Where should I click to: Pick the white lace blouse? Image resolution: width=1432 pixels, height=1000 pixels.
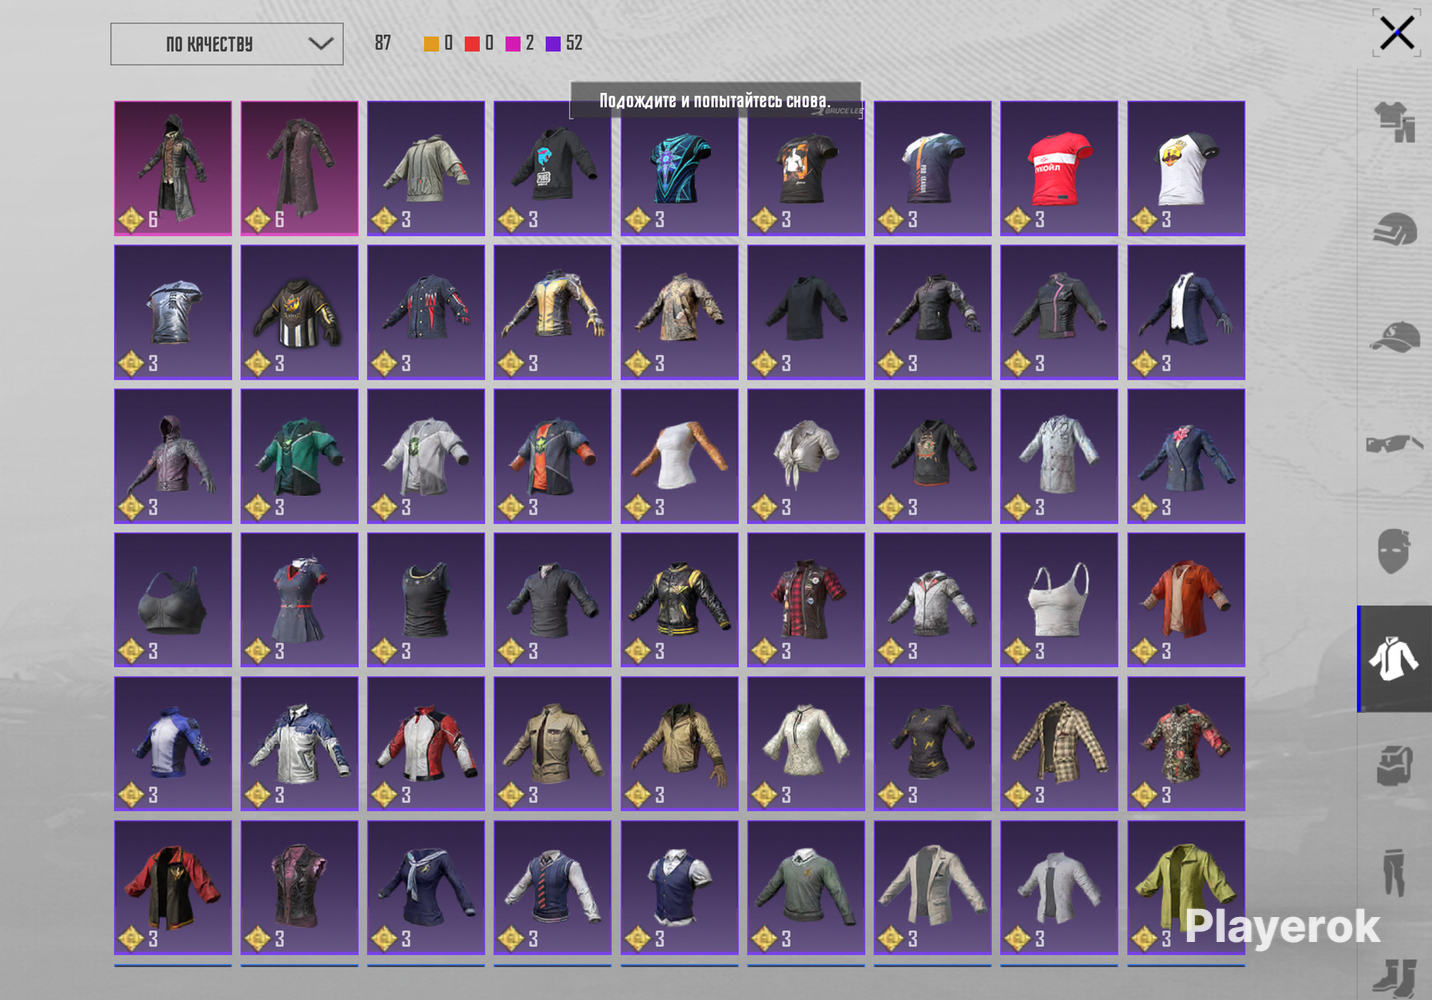[806, 744]
